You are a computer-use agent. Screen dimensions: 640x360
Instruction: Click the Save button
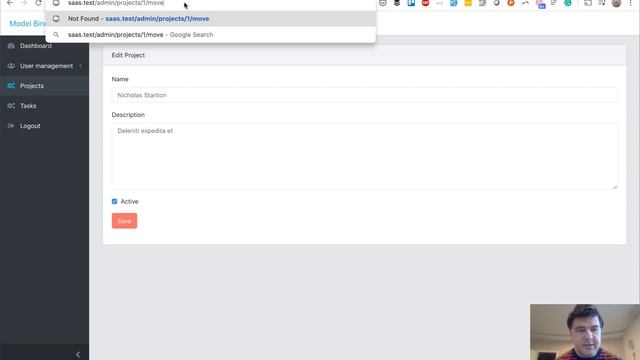coord(124,221)
